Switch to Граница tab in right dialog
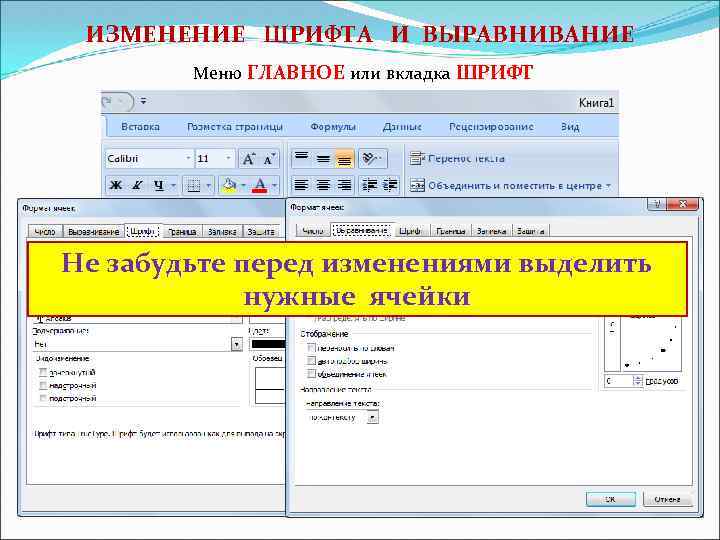 450,231
